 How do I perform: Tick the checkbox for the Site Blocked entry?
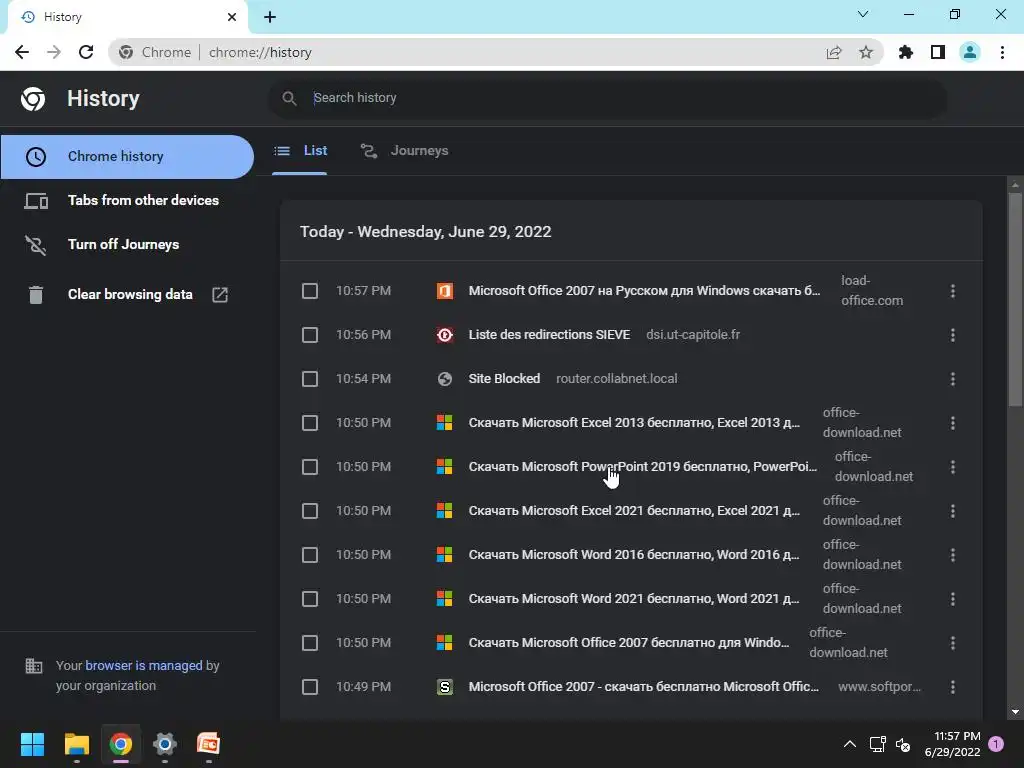coord(310,379)
